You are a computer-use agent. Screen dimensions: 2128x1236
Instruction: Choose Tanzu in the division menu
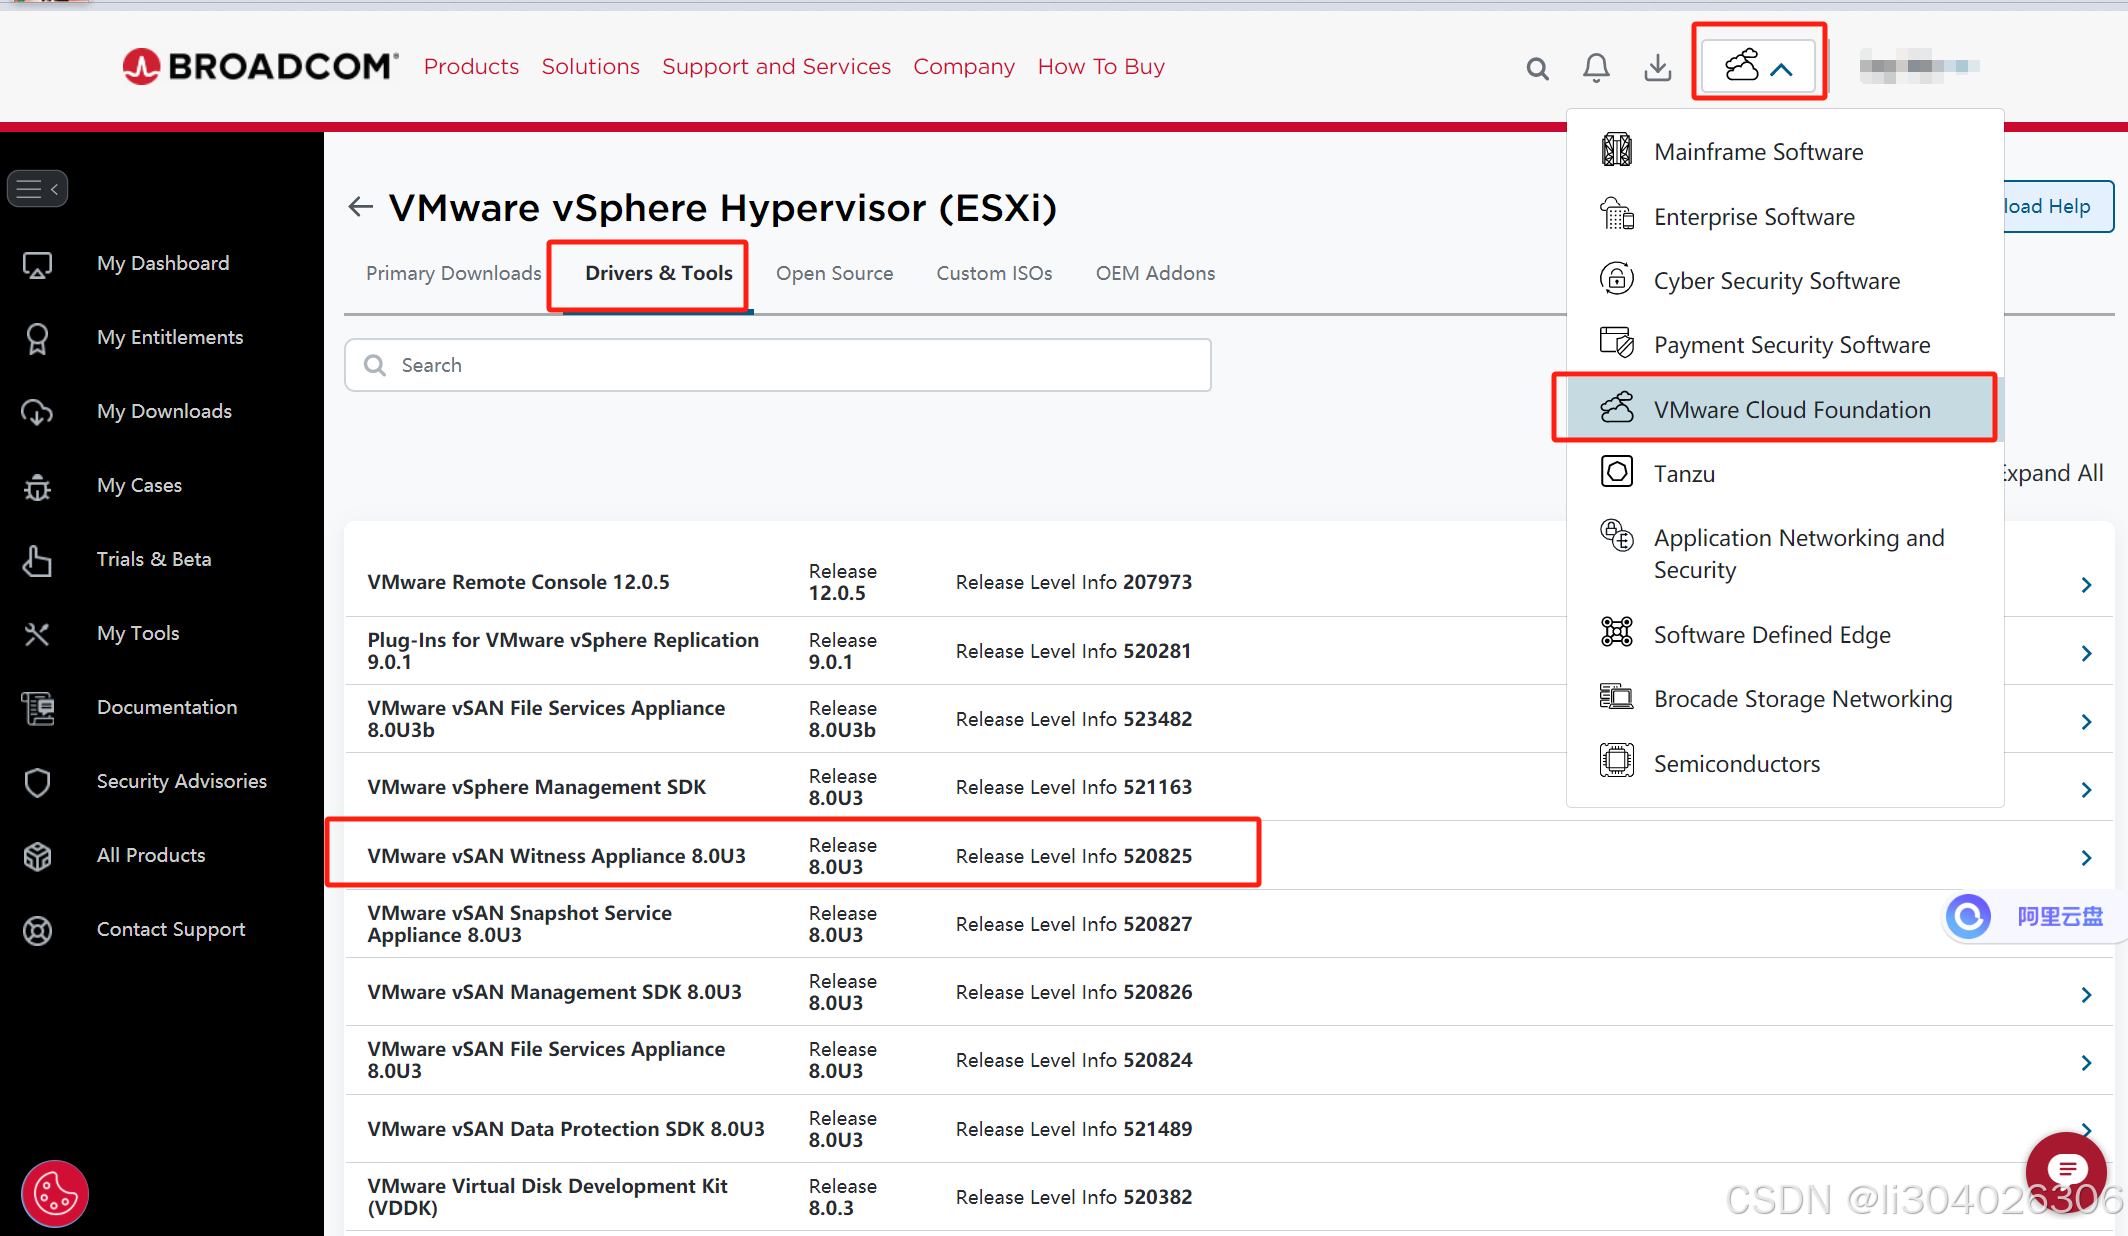1684,473
